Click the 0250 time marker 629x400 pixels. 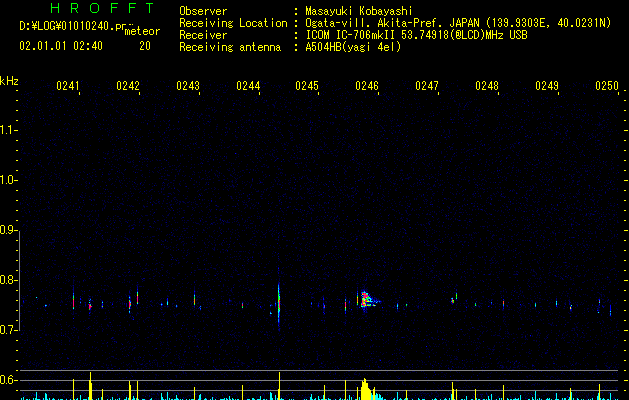pos(607,86)
